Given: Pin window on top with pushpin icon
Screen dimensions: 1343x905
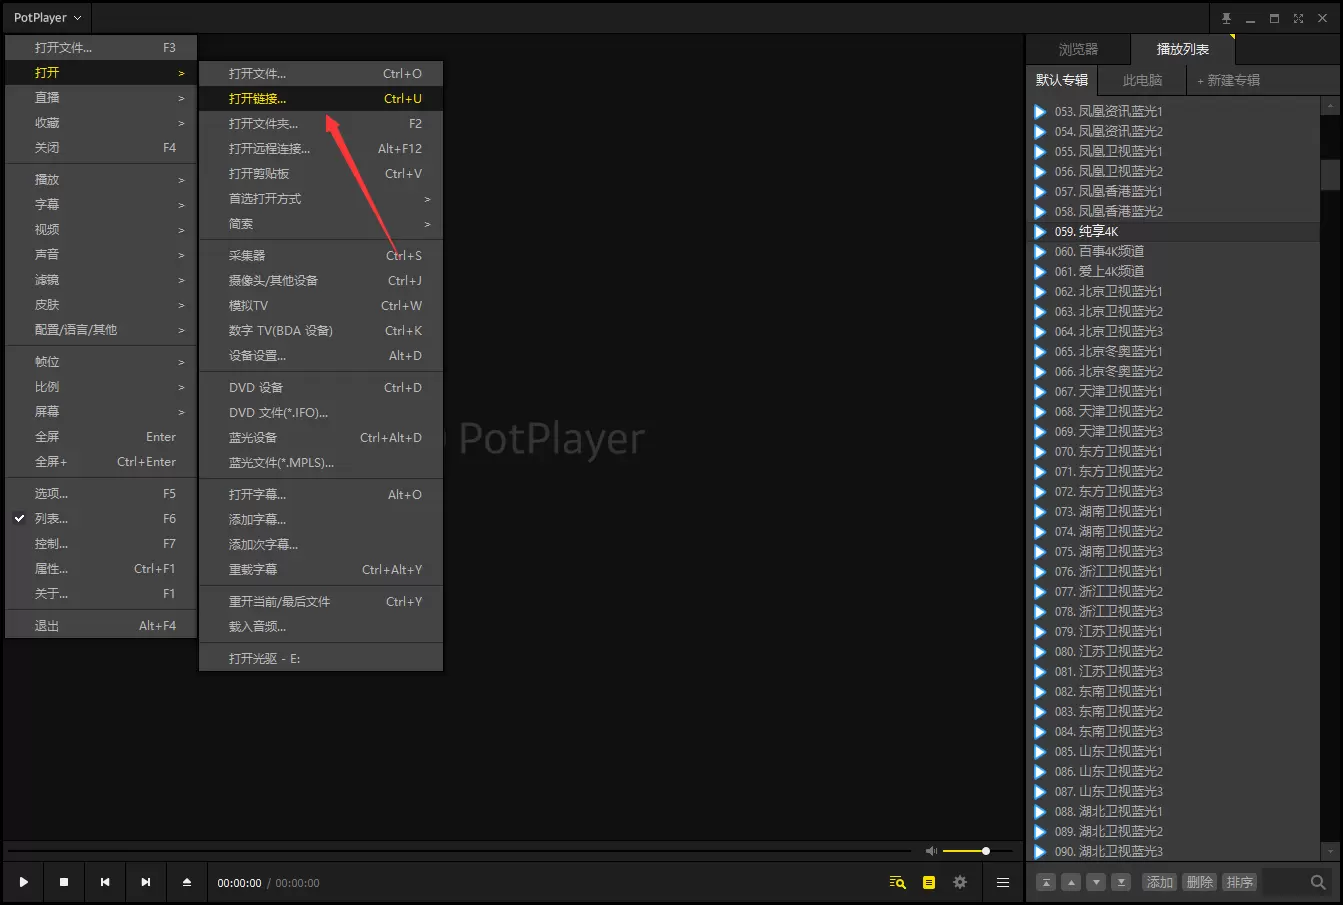Looking at the screenshot, I should click(1227, 19).
